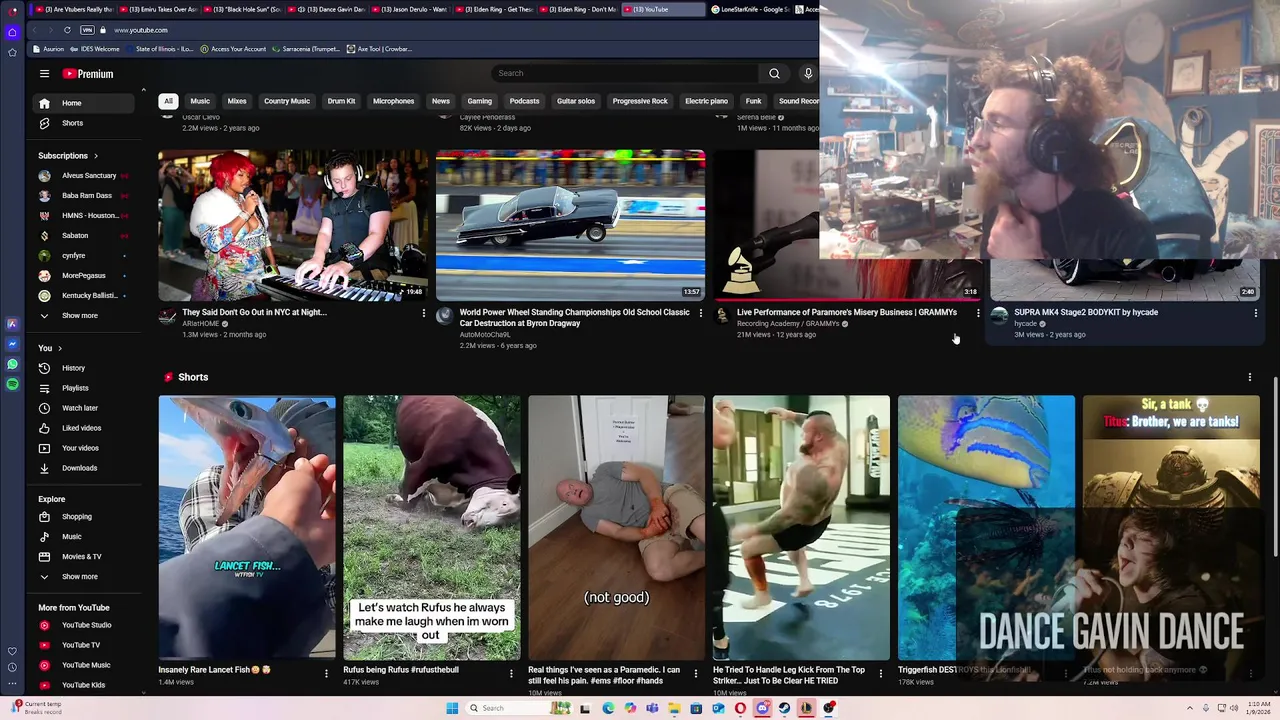Open Your videos in the sidebar

84,448
